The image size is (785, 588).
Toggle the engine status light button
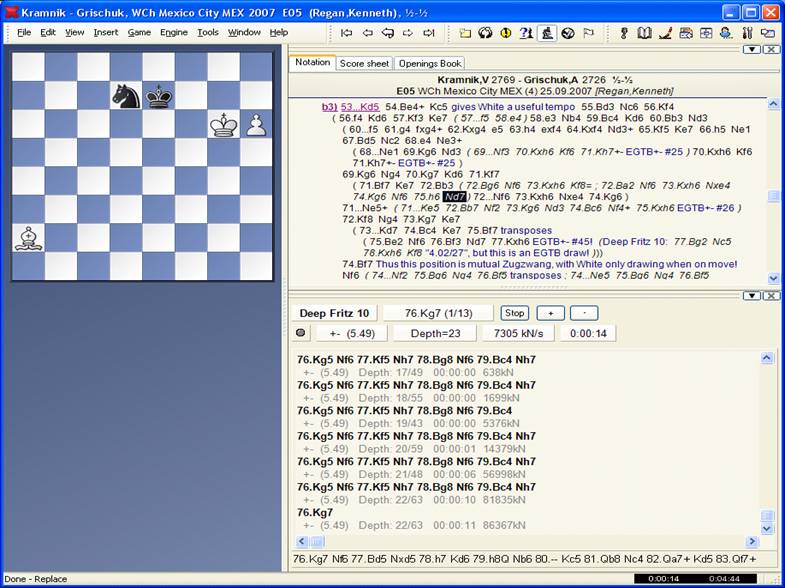pos(301,334)
